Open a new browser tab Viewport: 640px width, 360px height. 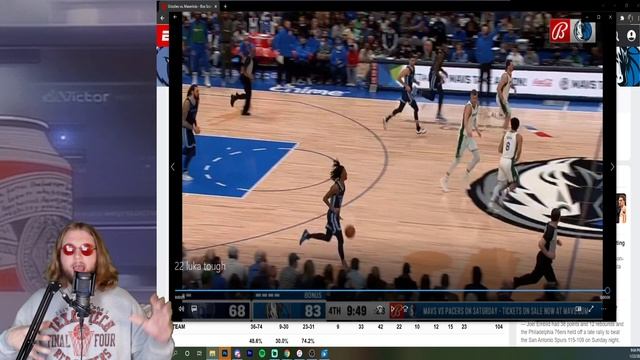[225, 7]
